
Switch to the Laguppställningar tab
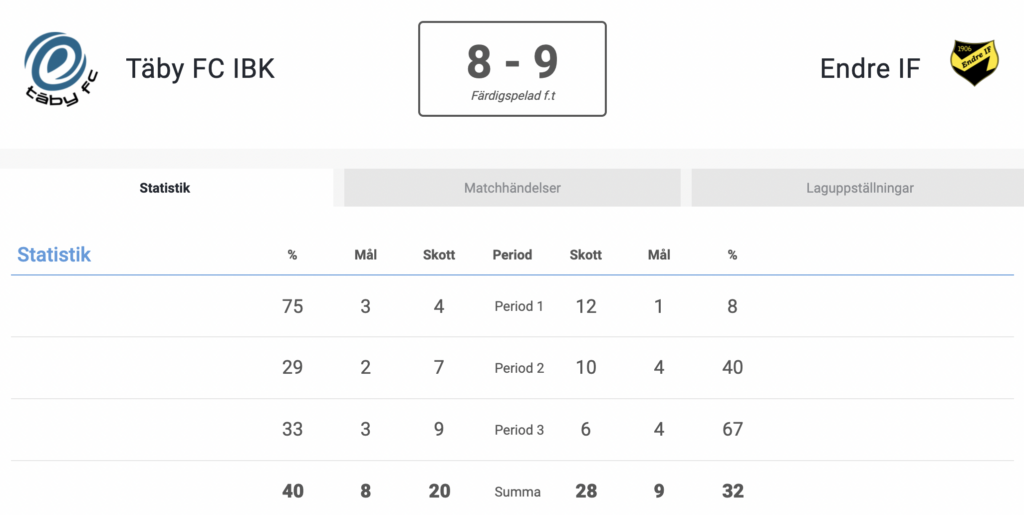point(859,188)
